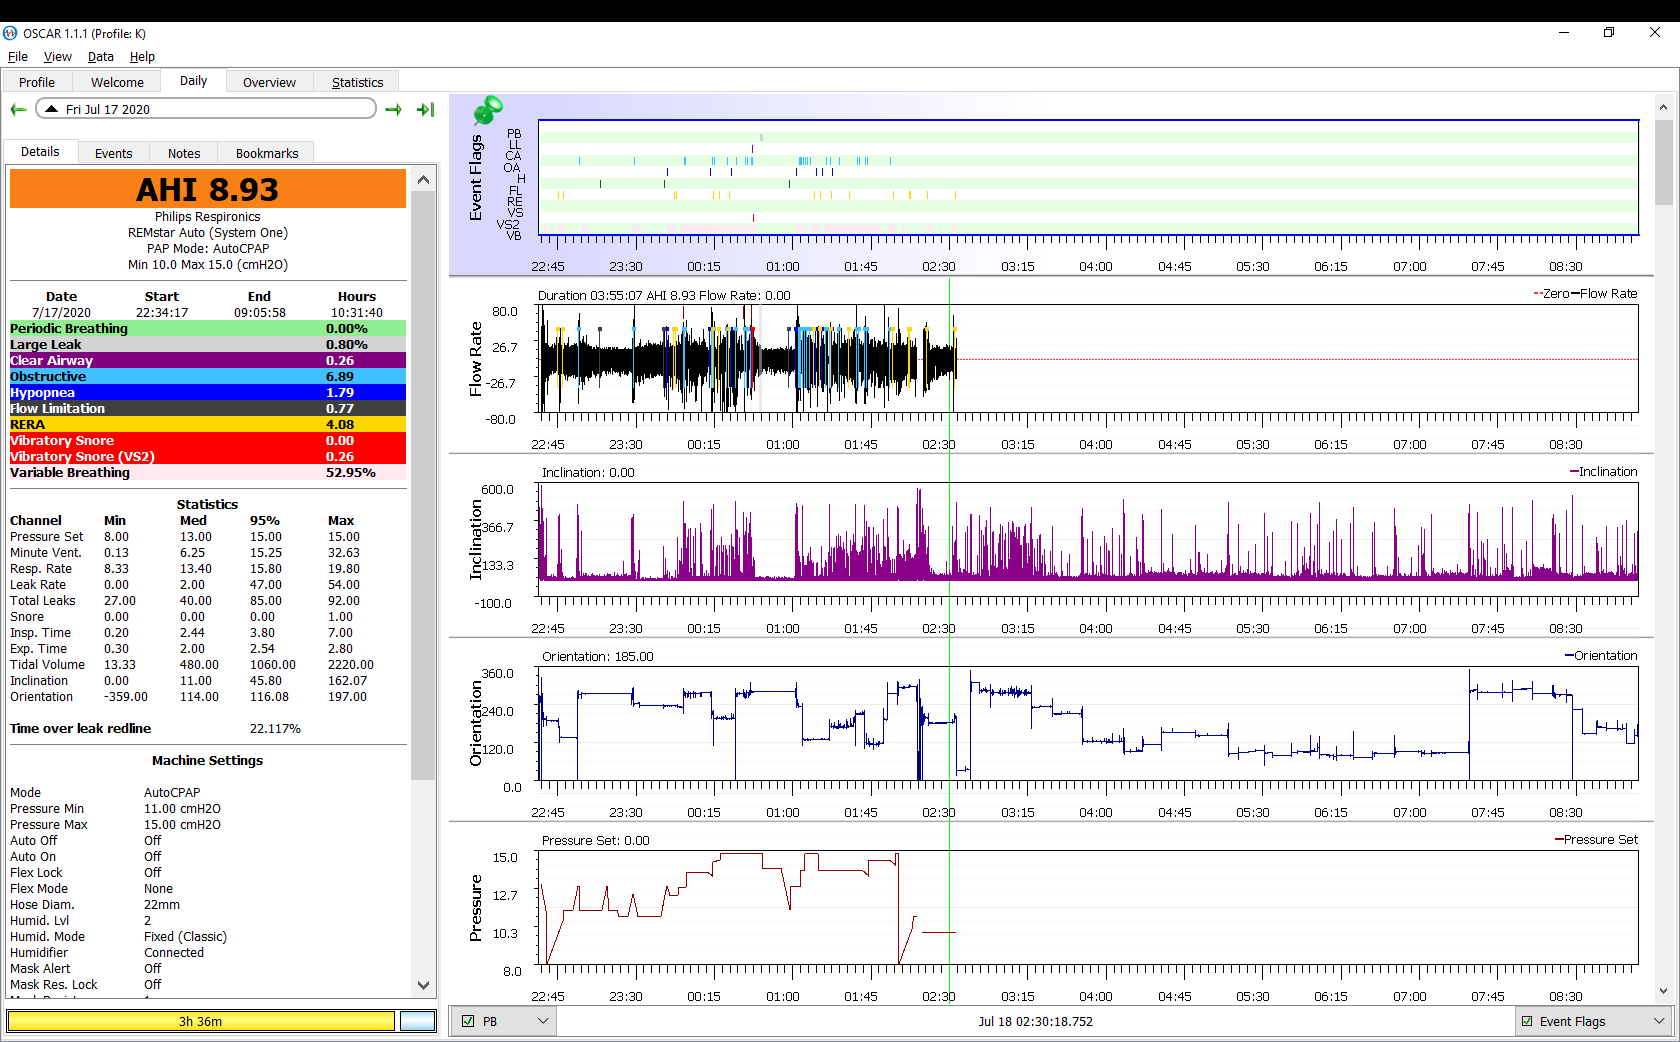Open the Events sub-tab
1680x1042 pixels.
[x=113, y=153]
